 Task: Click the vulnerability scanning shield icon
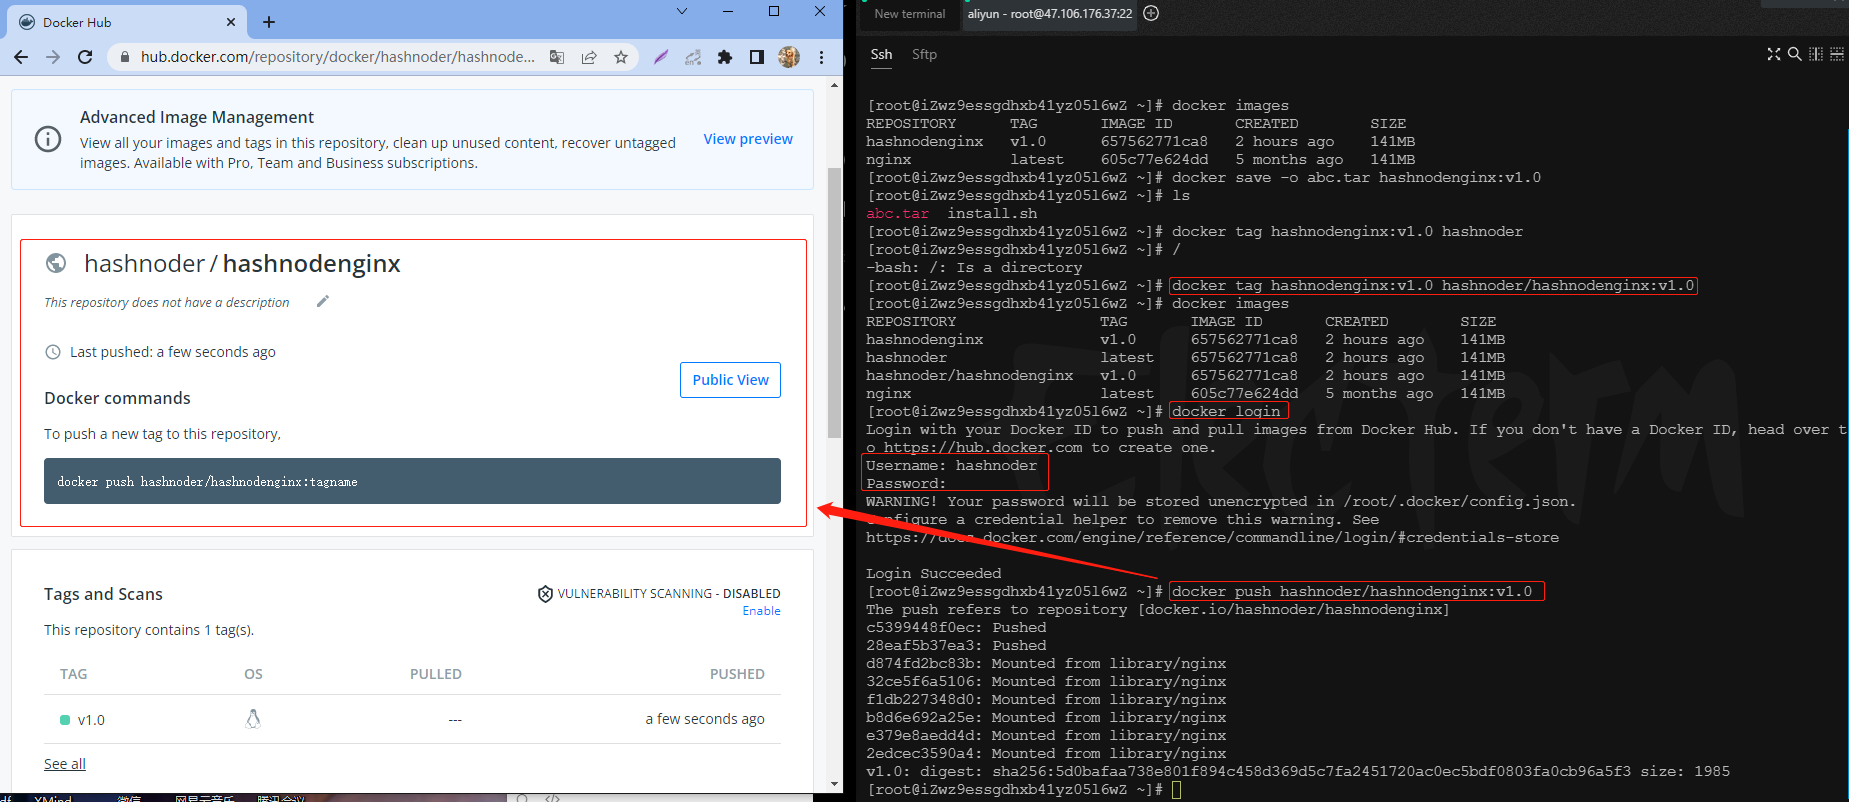(x=545, y=594)
